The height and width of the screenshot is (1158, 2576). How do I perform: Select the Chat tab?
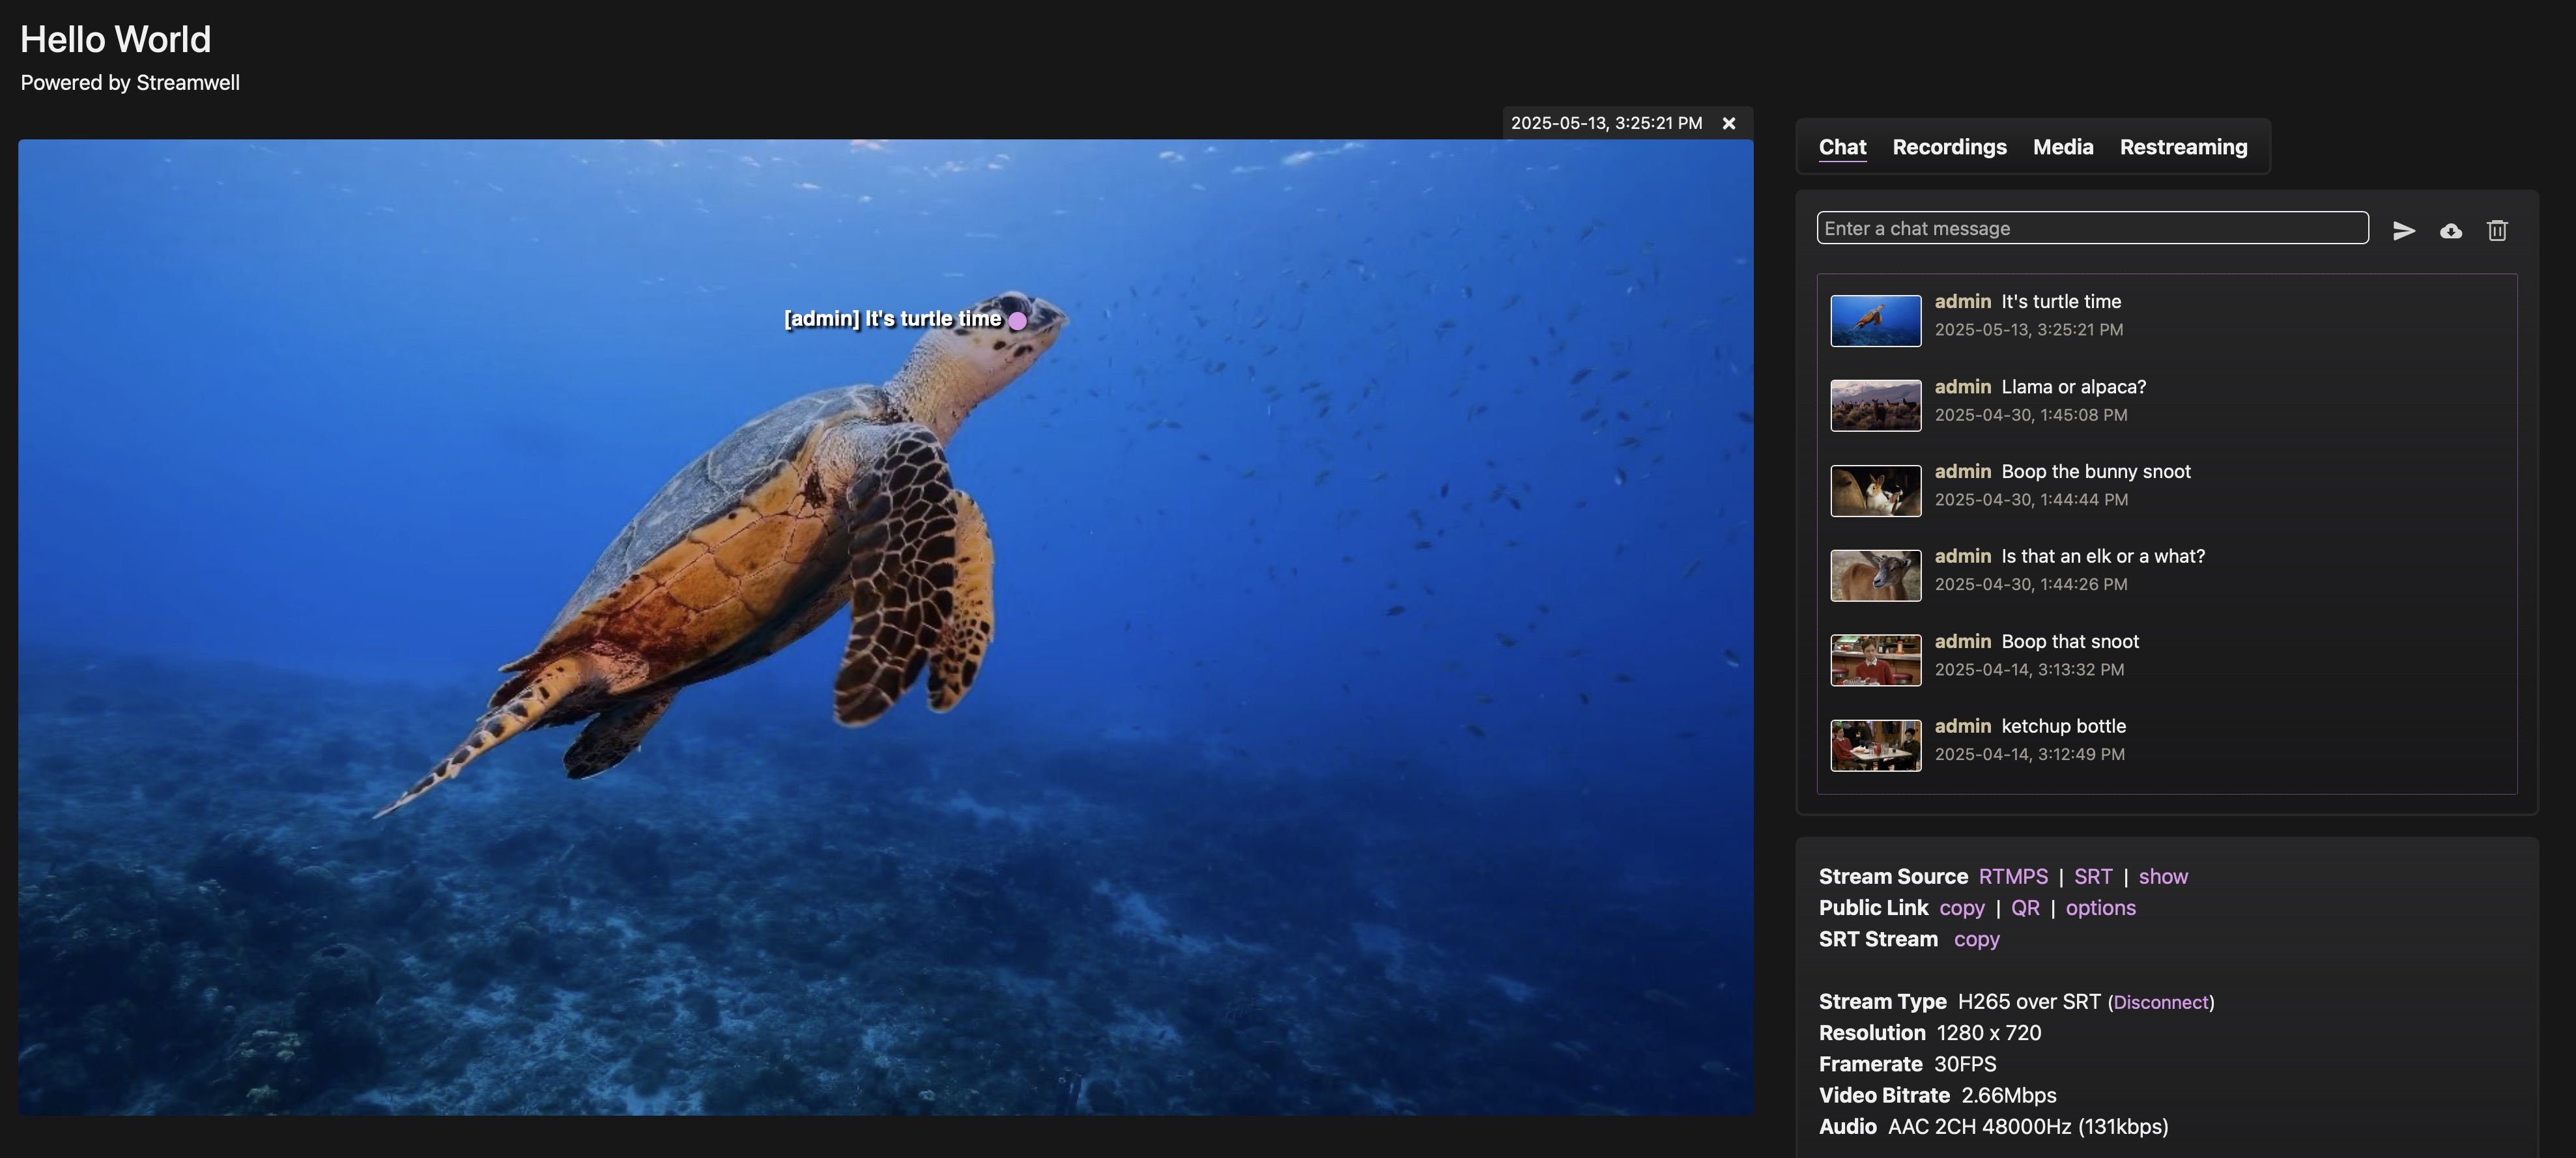click(1842, 147)
